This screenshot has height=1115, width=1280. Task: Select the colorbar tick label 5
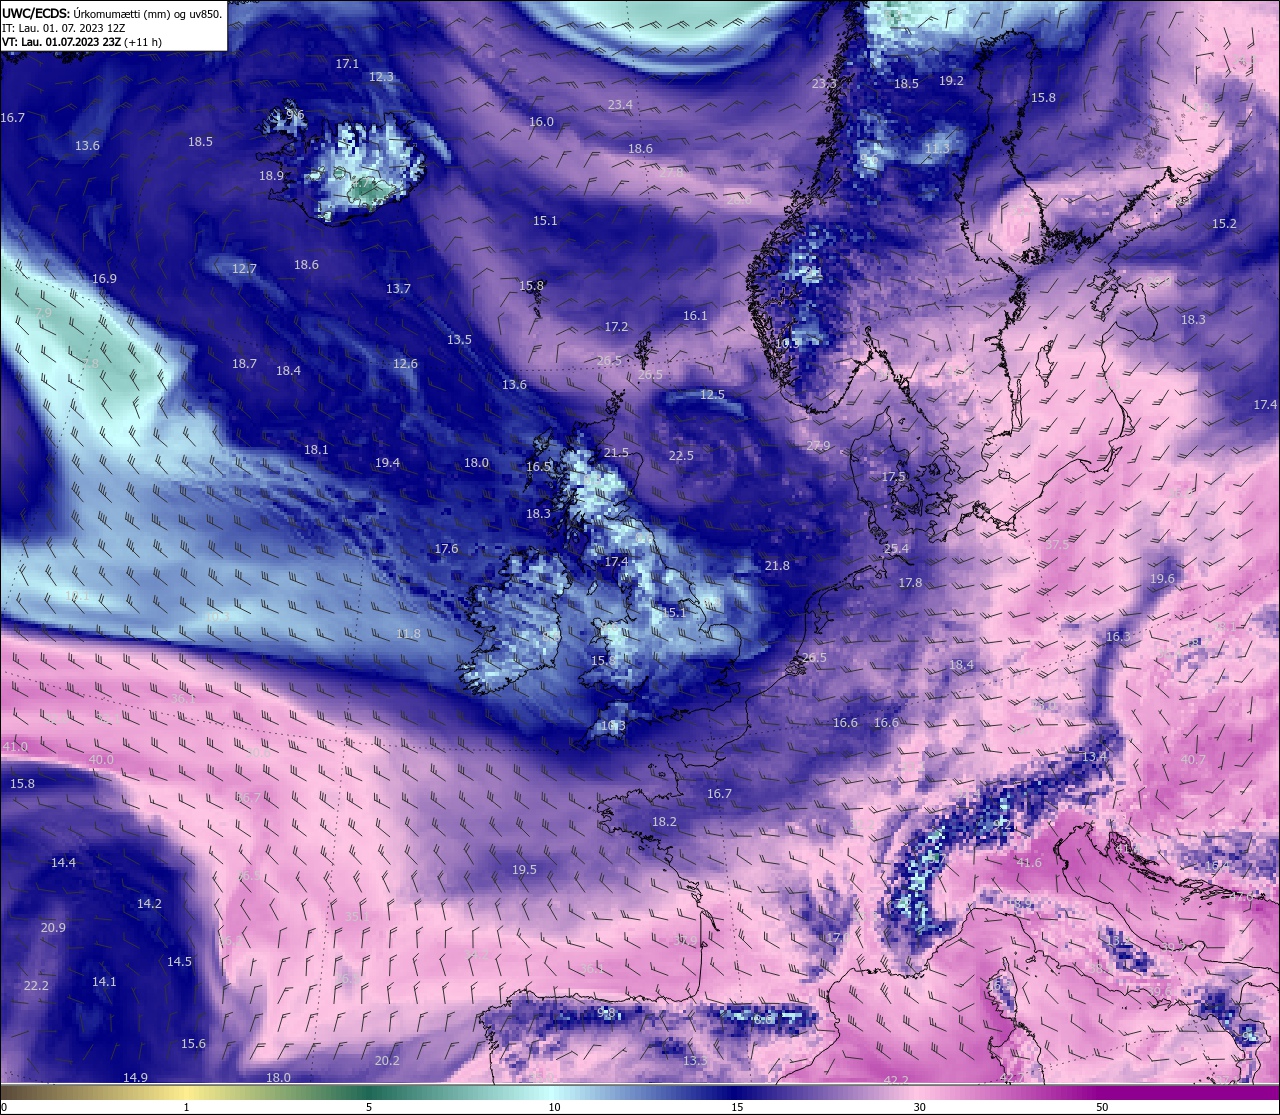(x=369, y=1107)
